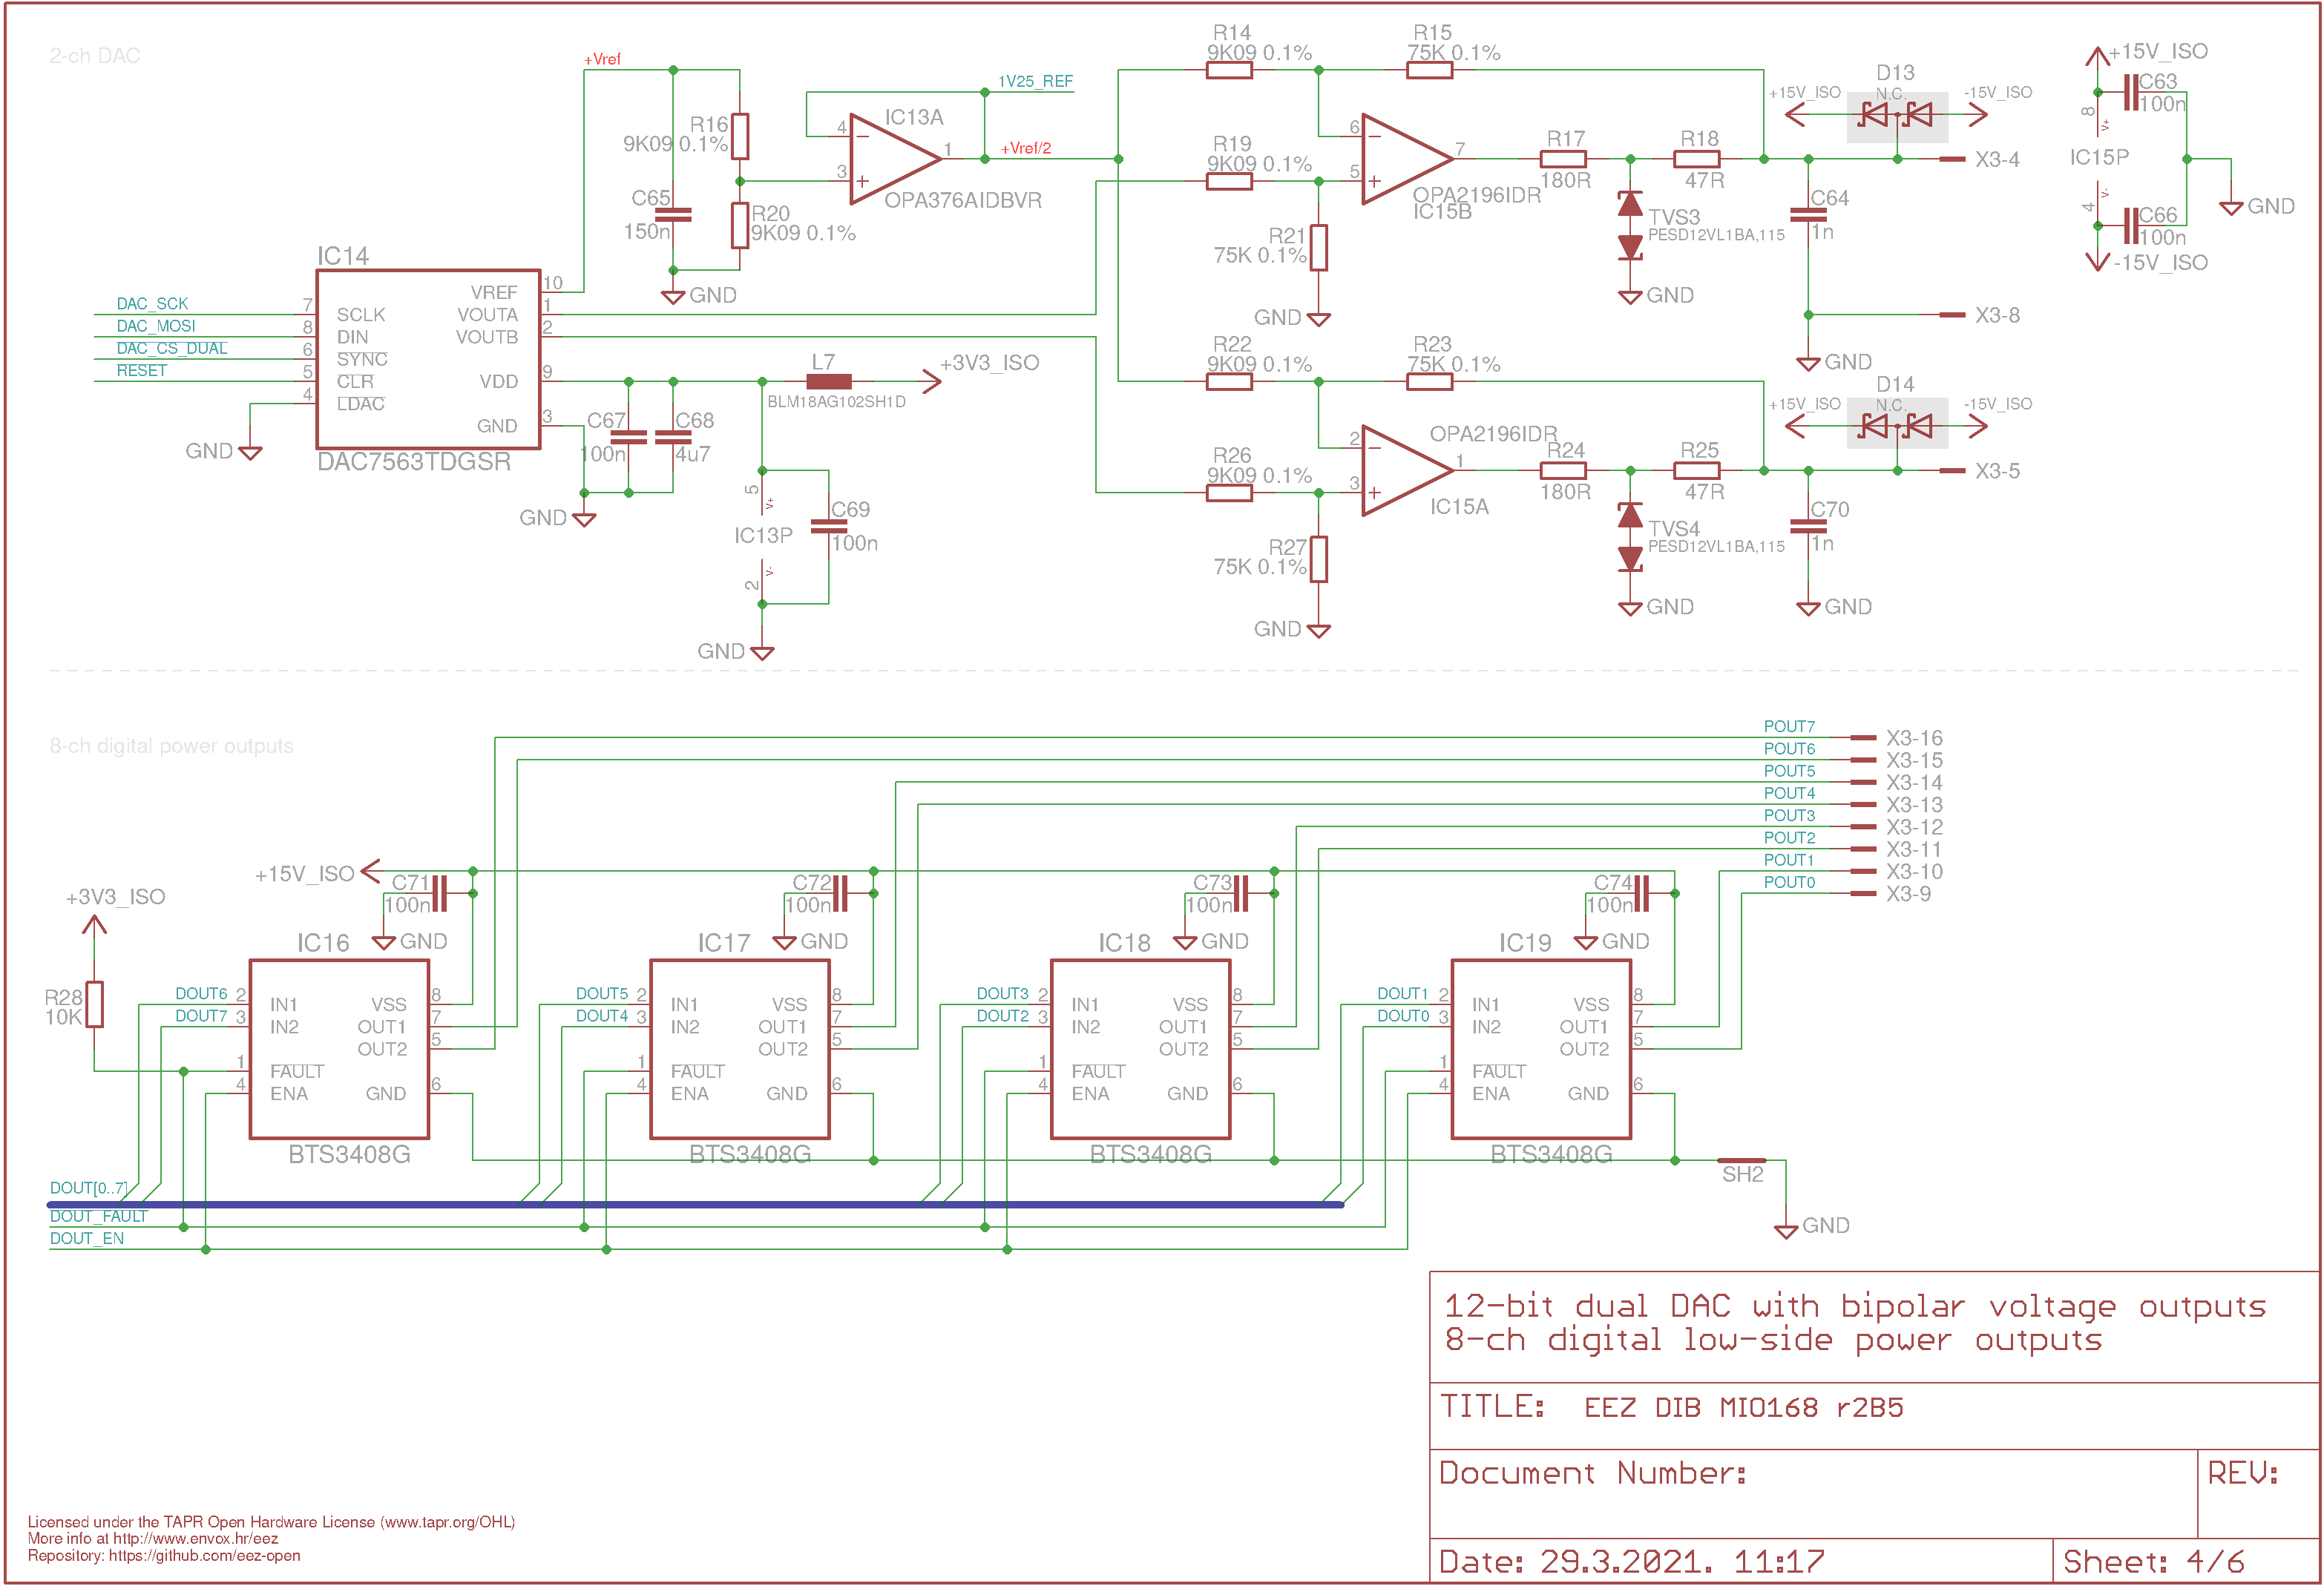Click the 1V25_REF net label
The height and width of the screenshot is (1589, 2324).
(x=1035, y=81)
